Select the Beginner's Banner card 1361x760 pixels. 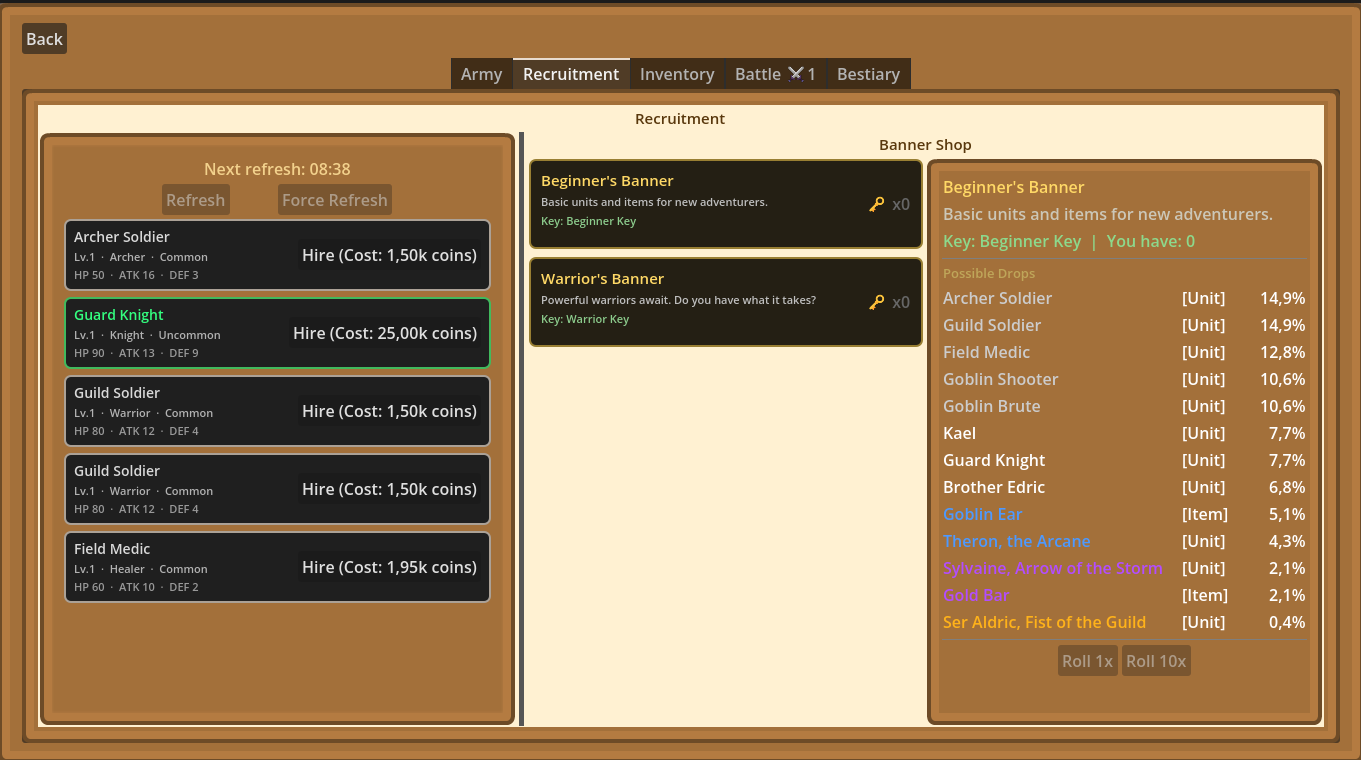[x=726, y=204]
